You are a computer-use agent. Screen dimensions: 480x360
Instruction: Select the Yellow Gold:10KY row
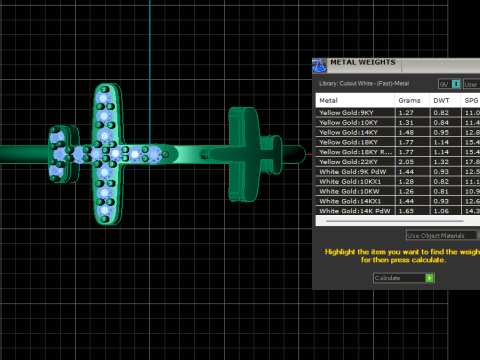(x=398, y=122)
